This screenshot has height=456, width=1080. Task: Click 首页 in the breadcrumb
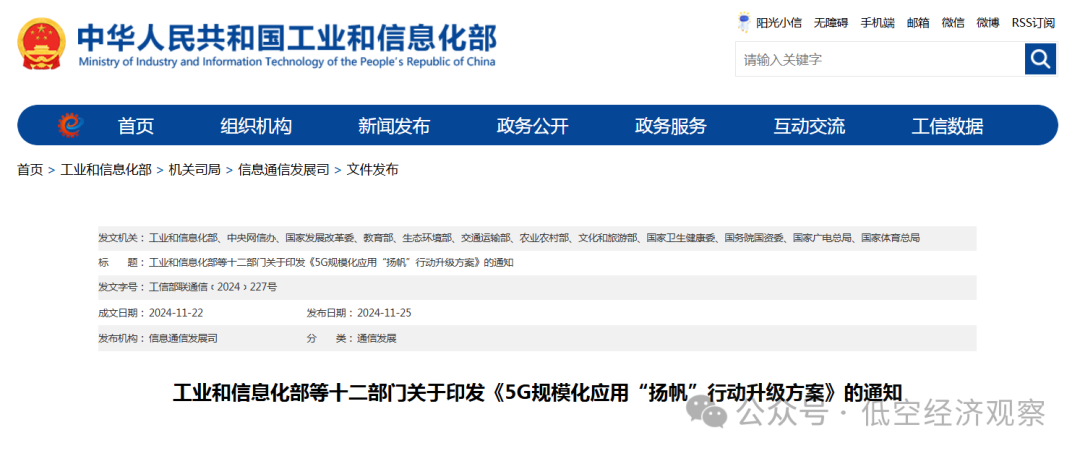point(30,169)
